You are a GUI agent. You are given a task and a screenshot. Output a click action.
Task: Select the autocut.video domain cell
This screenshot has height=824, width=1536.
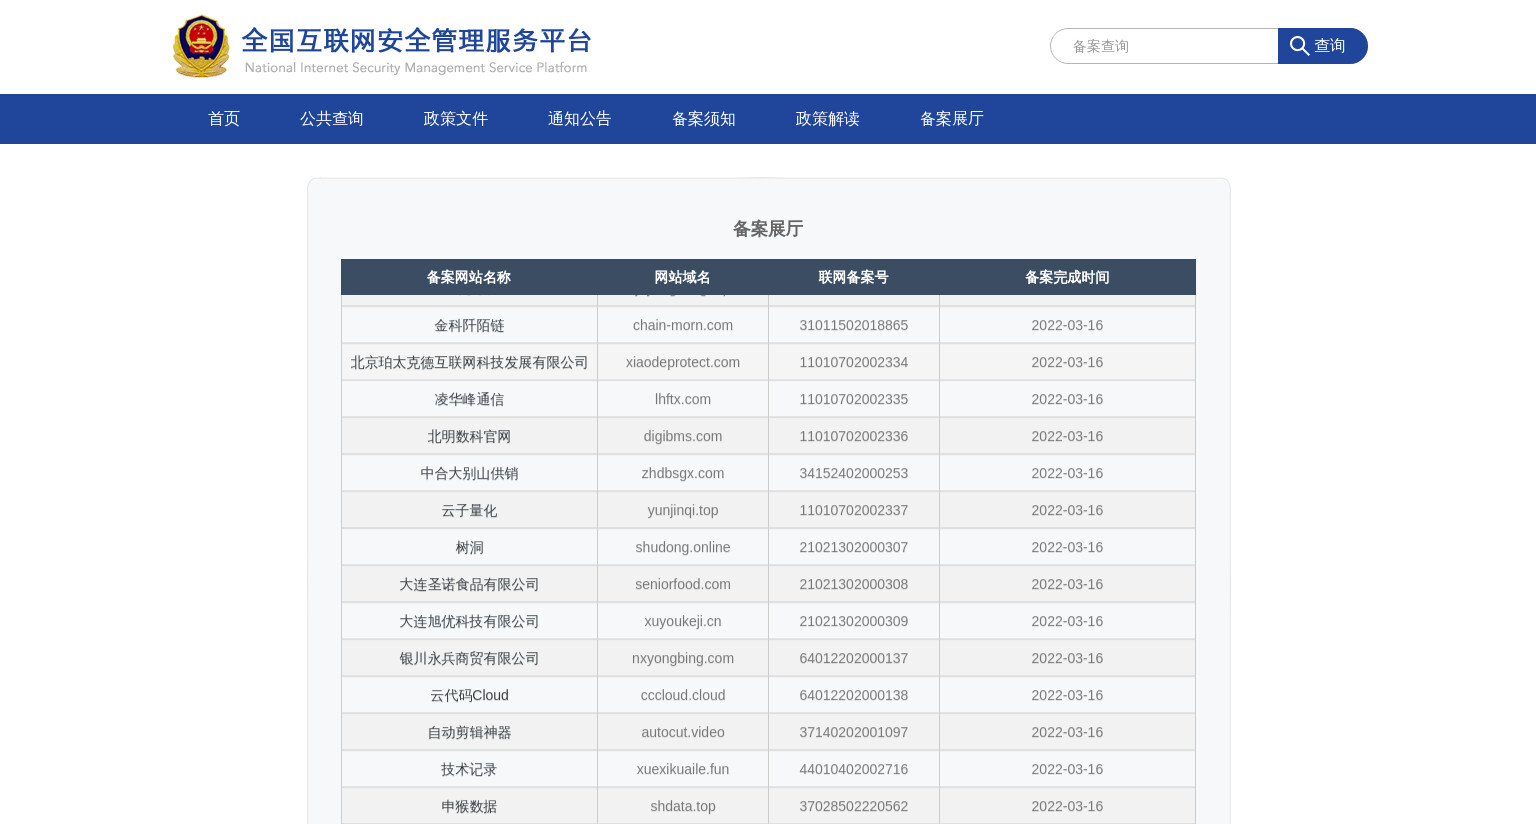click(683, 732)
